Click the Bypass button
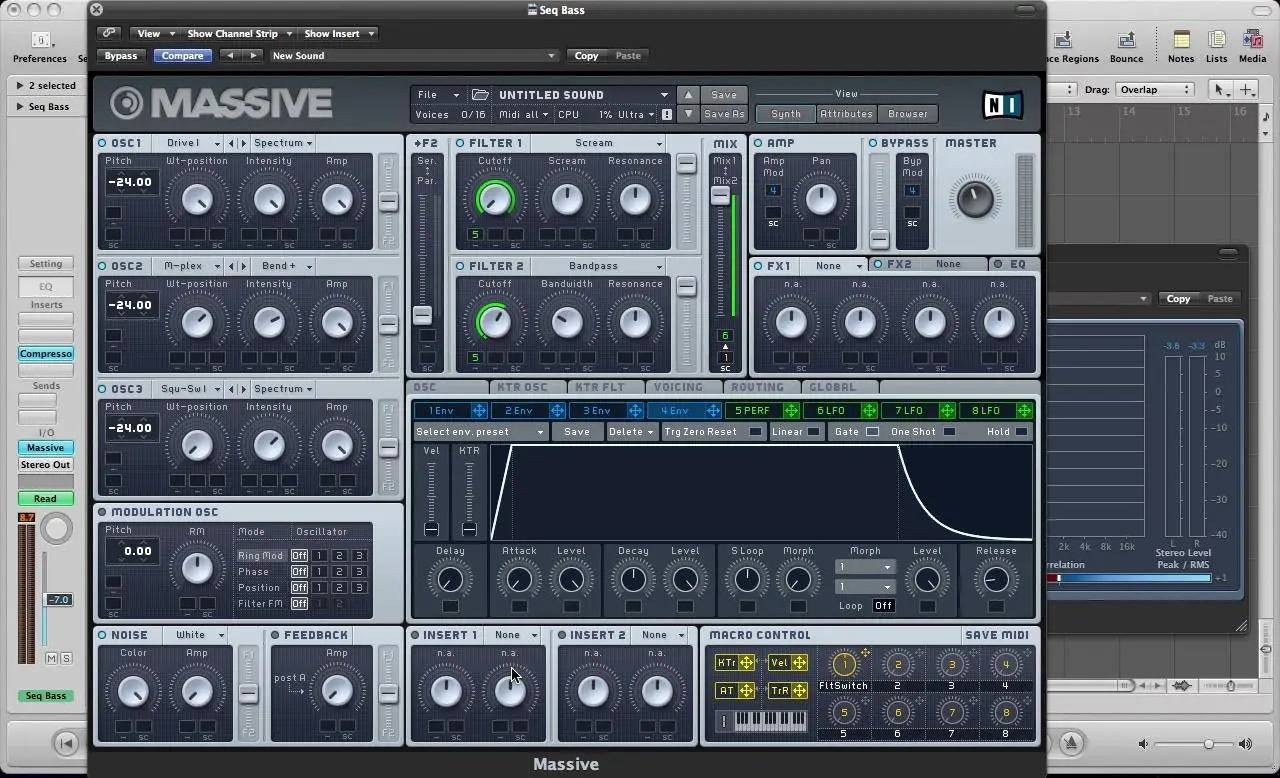1280x778 pixels. tap(121, 56)
